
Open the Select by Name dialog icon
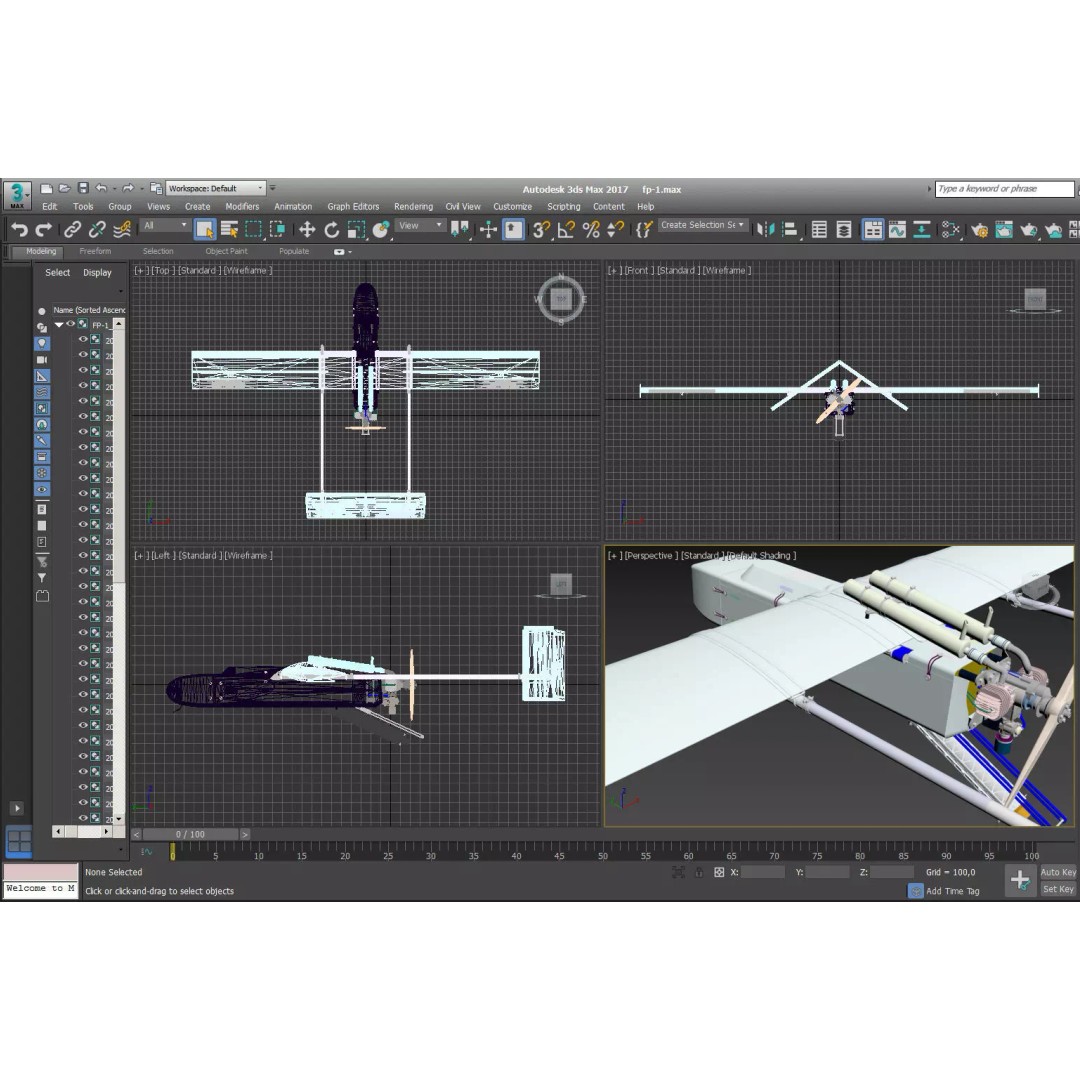[230, 228]
